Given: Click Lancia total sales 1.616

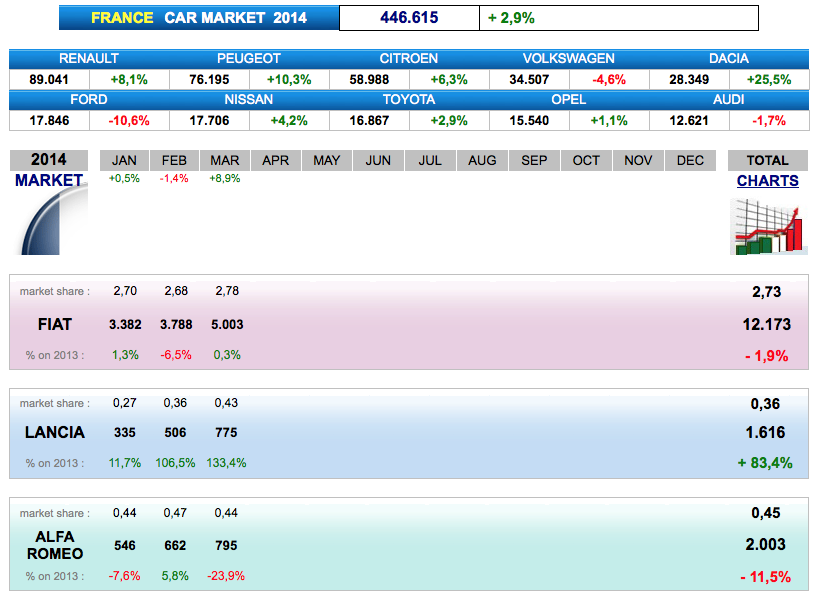Looking at the screenshot, I should click(x=766, y=433).
